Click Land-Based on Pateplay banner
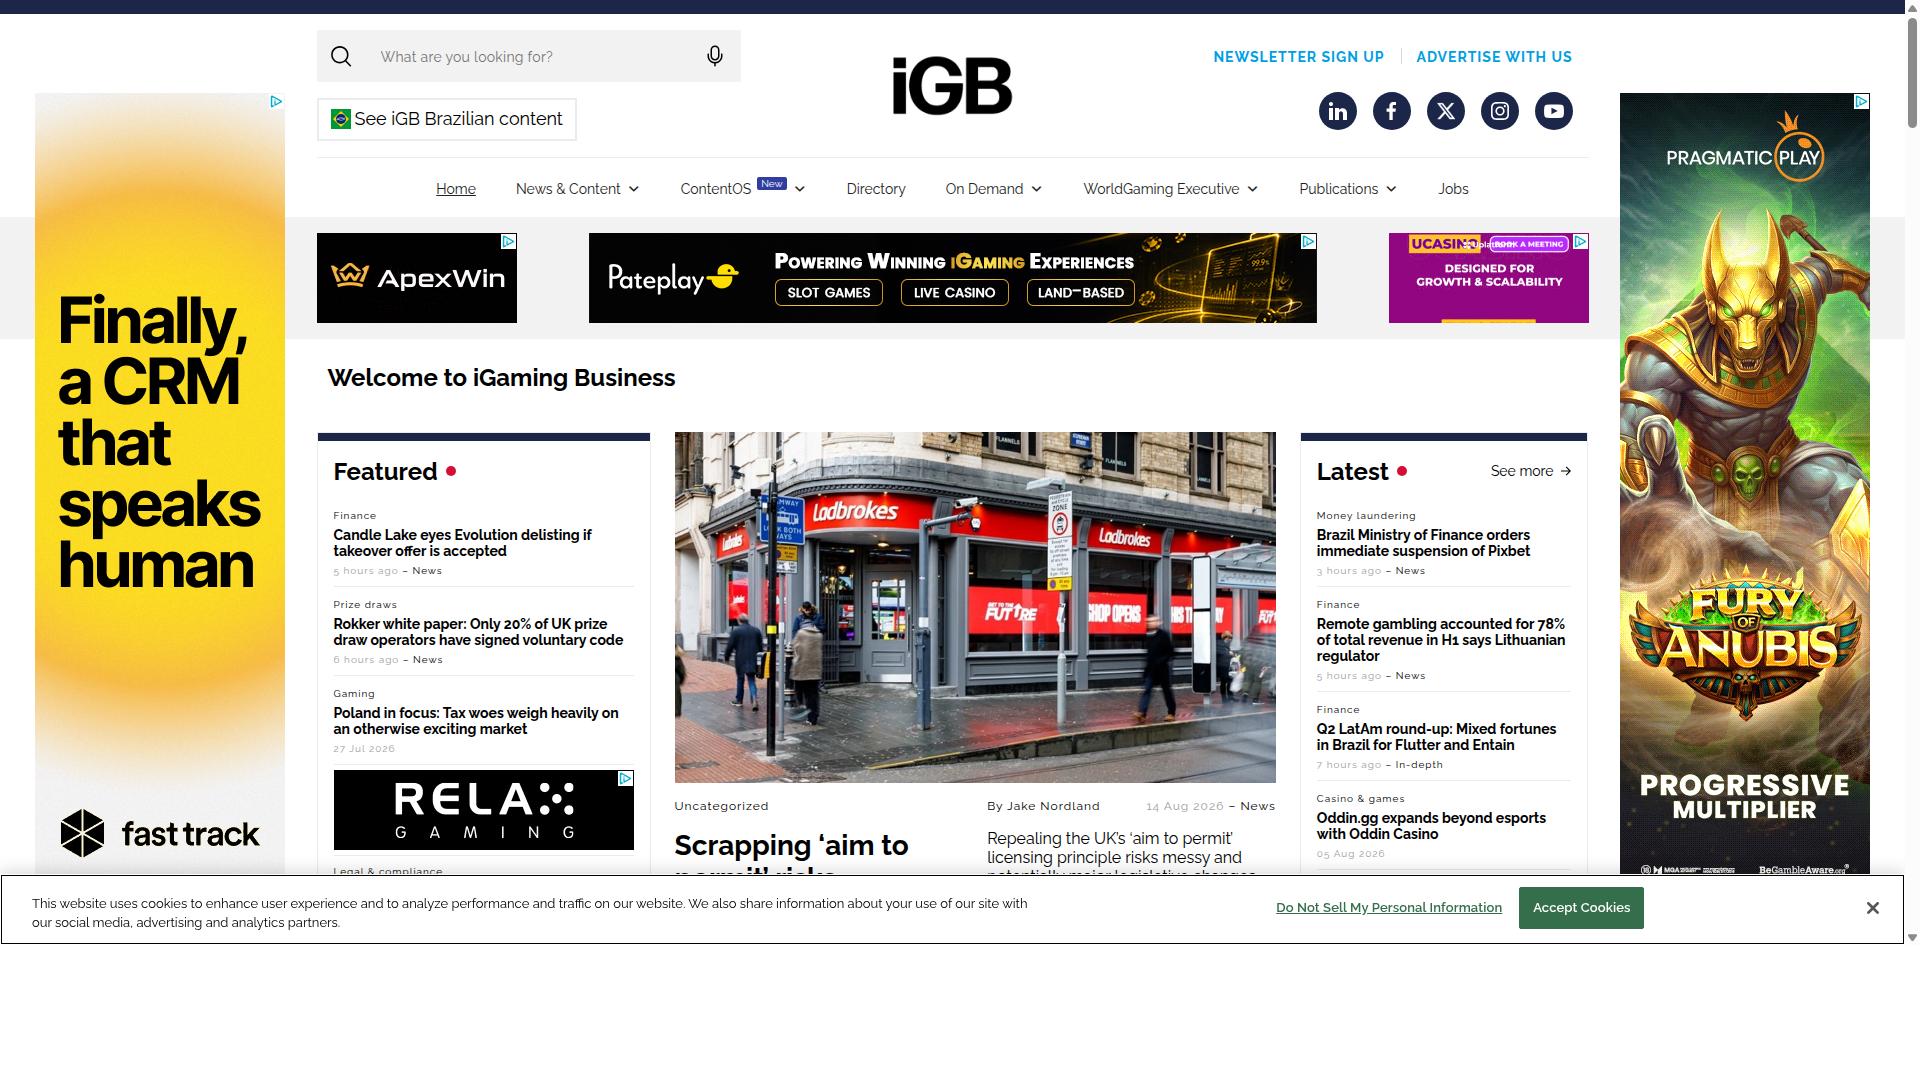The height and width of the screenshot is (1080, 1920). click(1081, 293)
